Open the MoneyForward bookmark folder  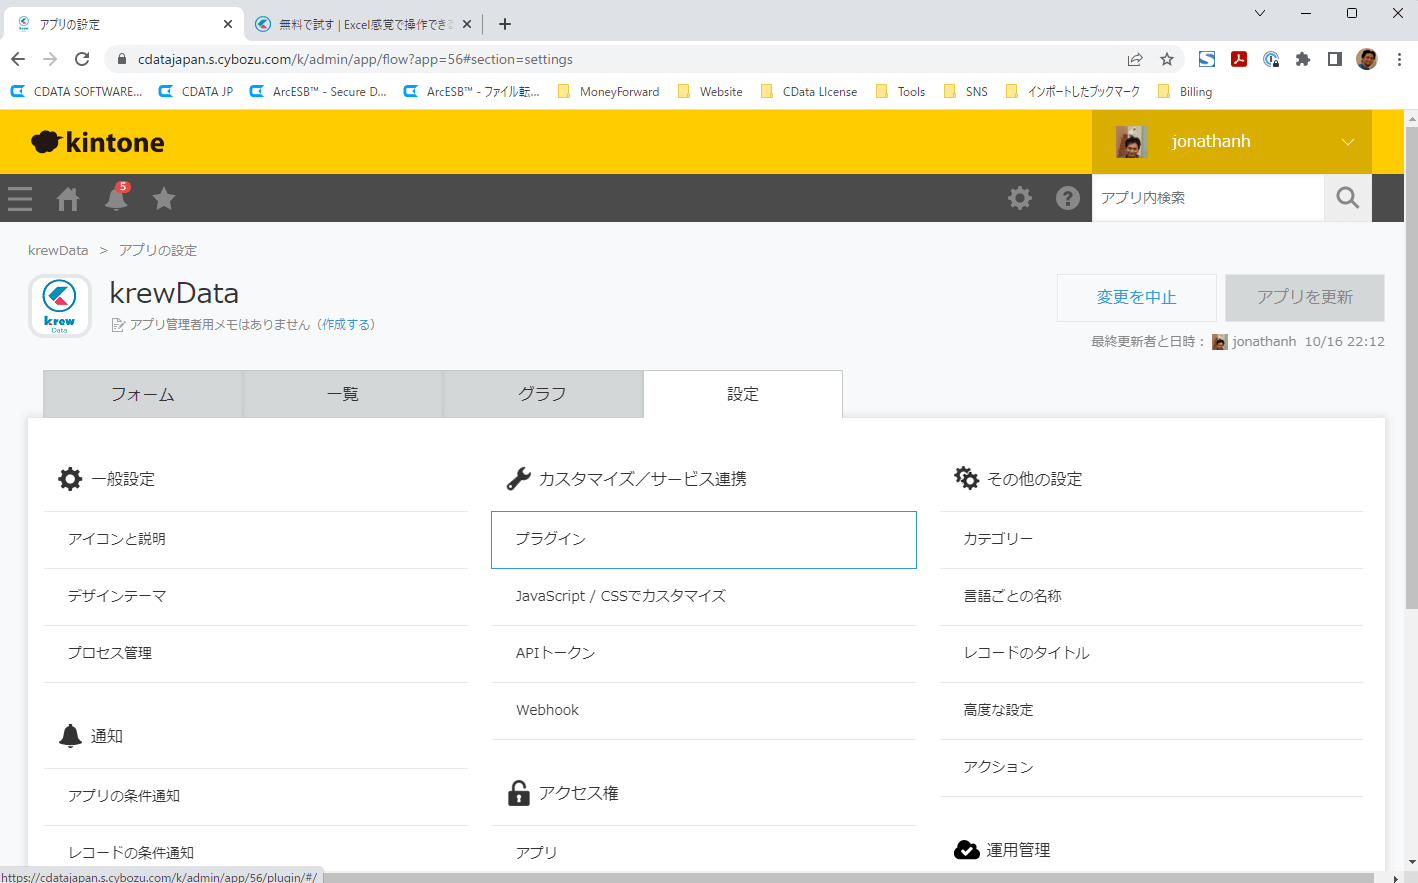(x=608, y=91)
